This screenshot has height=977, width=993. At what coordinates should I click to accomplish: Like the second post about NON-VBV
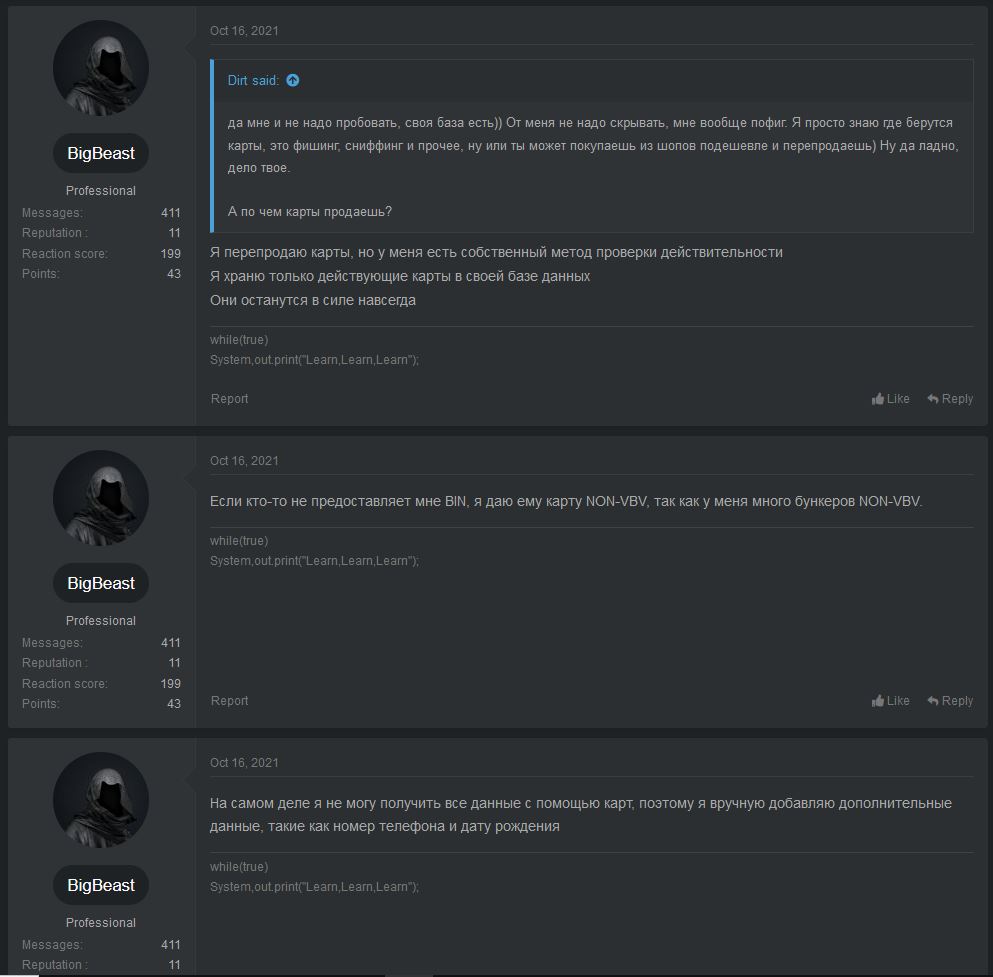coord(890,701)
